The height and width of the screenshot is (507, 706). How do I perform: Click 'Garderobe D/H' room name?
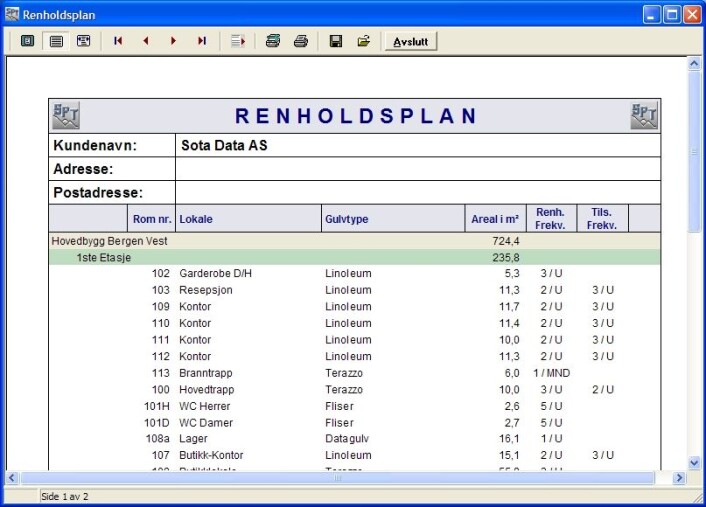[215, 273]
